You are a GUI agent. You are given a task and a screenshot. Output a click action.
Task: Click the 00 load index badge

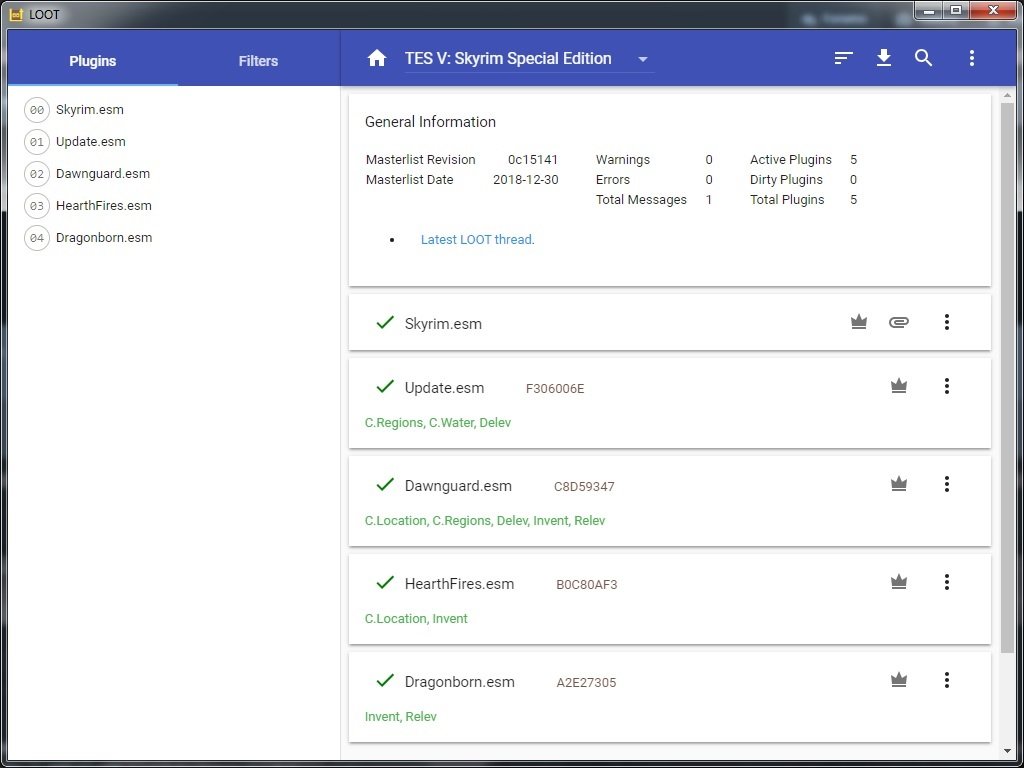[37, 110]
